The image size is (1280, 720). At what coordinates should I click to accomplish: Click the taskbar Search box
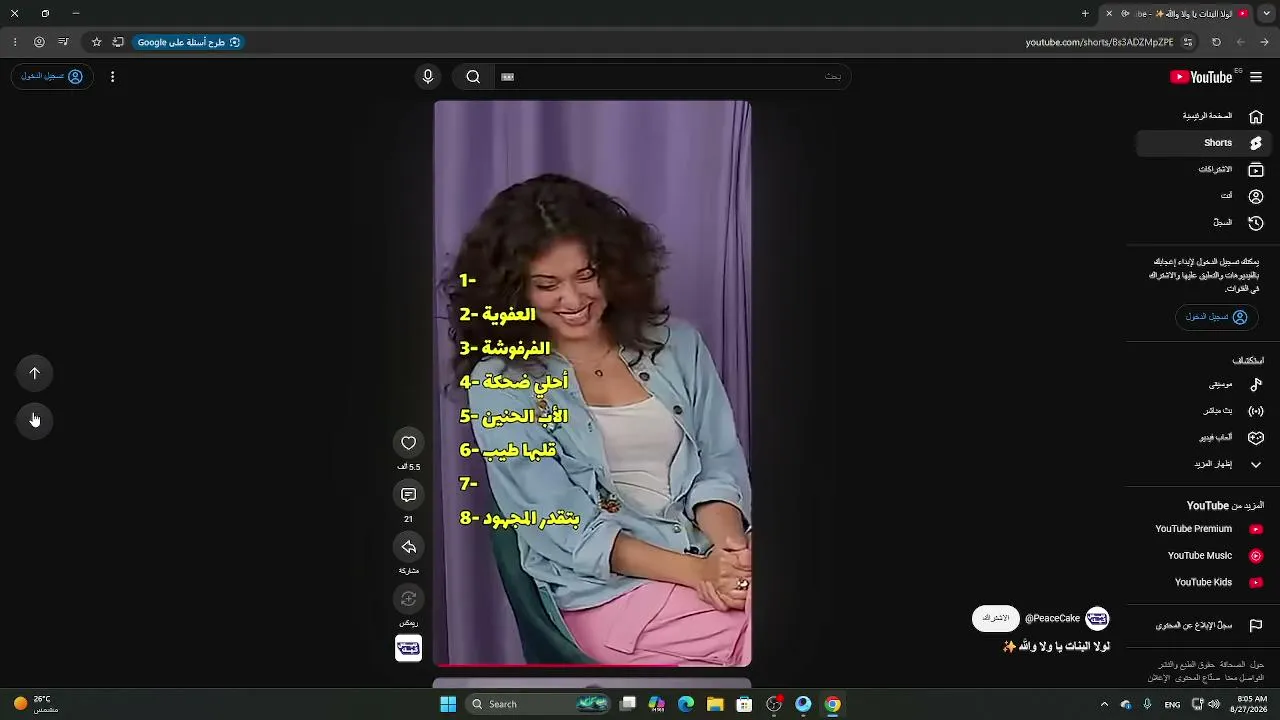point(539,704)
